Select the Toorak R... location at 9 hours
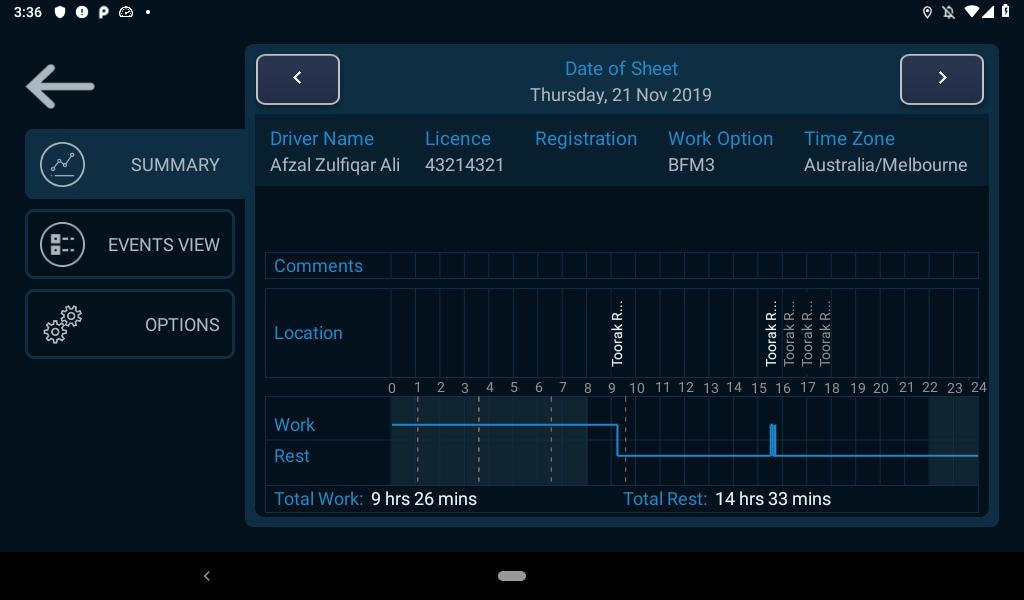The width and height of the screenshot is (1024, 600). [x=617, y=333]
